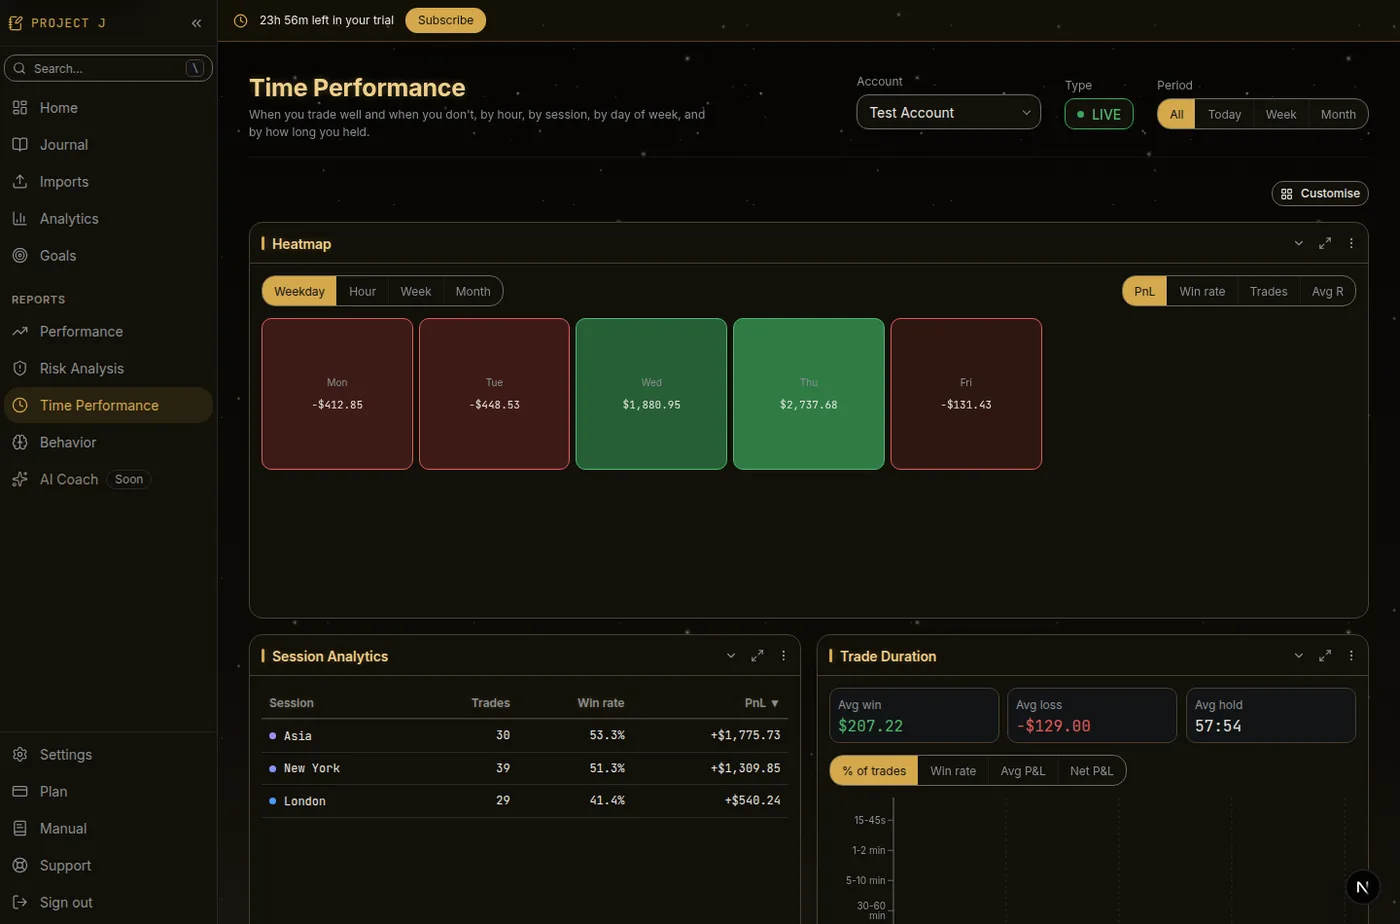Go to the Journal page

108,144
